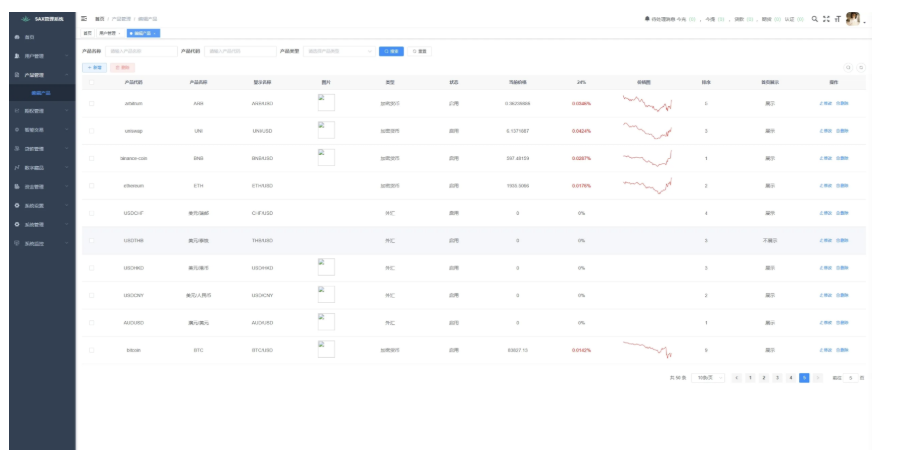Image resolution: width=915 pixels, height=463 pixels.
Task: Tick the checkbox for the arbitrum row
Action: pyautogui.click(x=91, y=103)
